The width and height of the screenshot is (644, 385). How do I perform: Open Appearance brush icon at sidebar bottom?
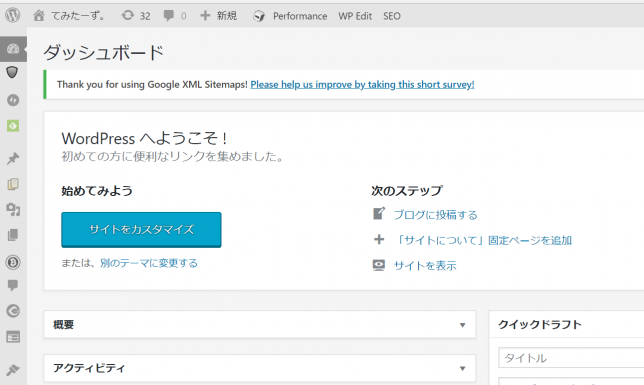point(13,370)
